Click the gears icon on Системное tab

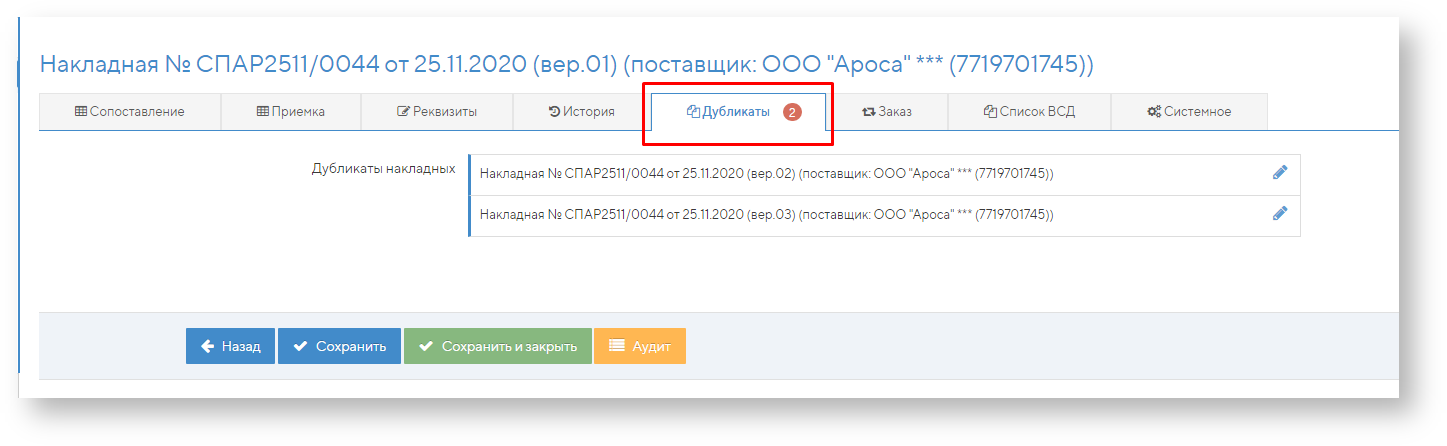point(1153,112)
